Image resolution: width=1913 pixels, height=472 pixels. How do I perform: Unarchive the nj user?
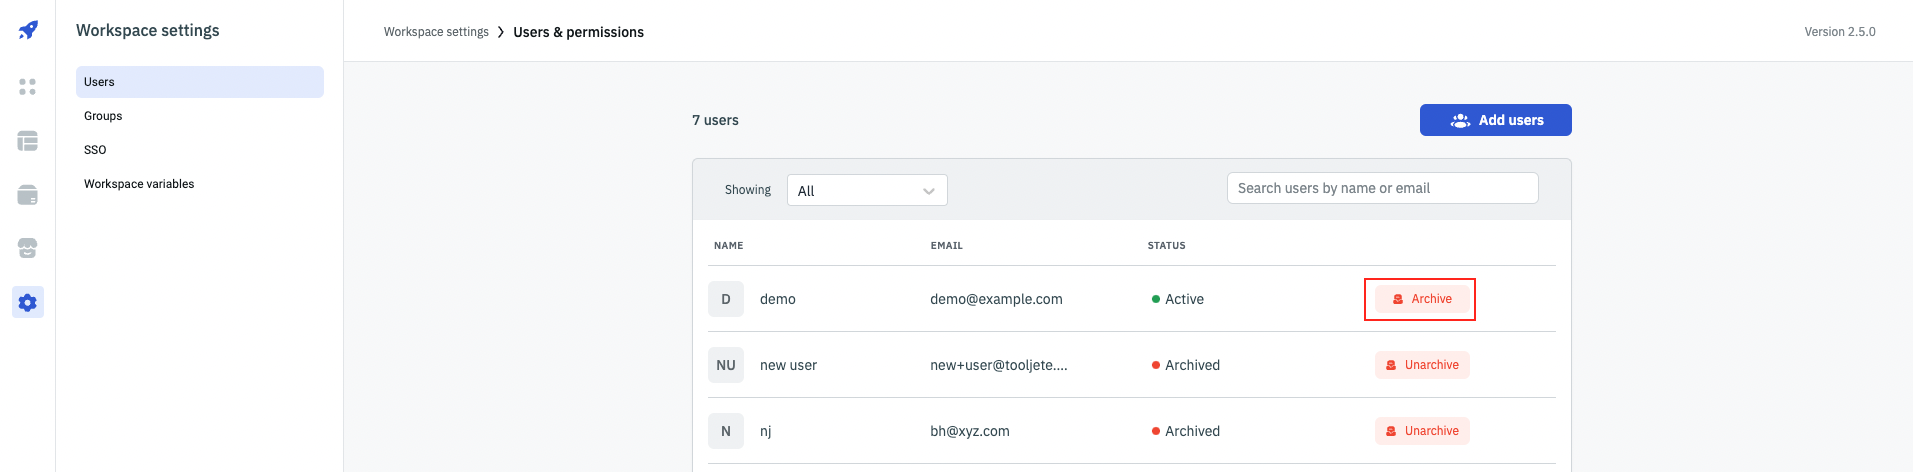pyautogui.click(x=1421, y=431)
